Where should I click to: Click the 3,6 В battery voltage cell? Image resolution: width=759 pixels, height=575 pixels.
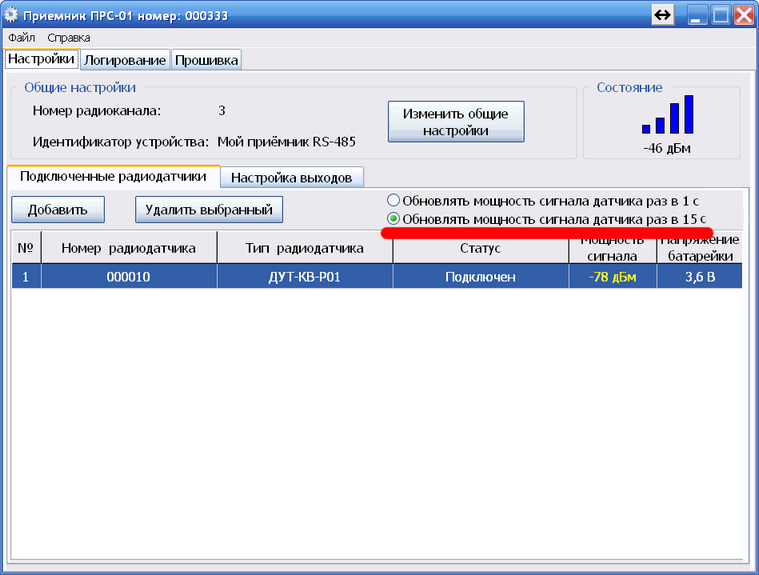click(700, 277)
